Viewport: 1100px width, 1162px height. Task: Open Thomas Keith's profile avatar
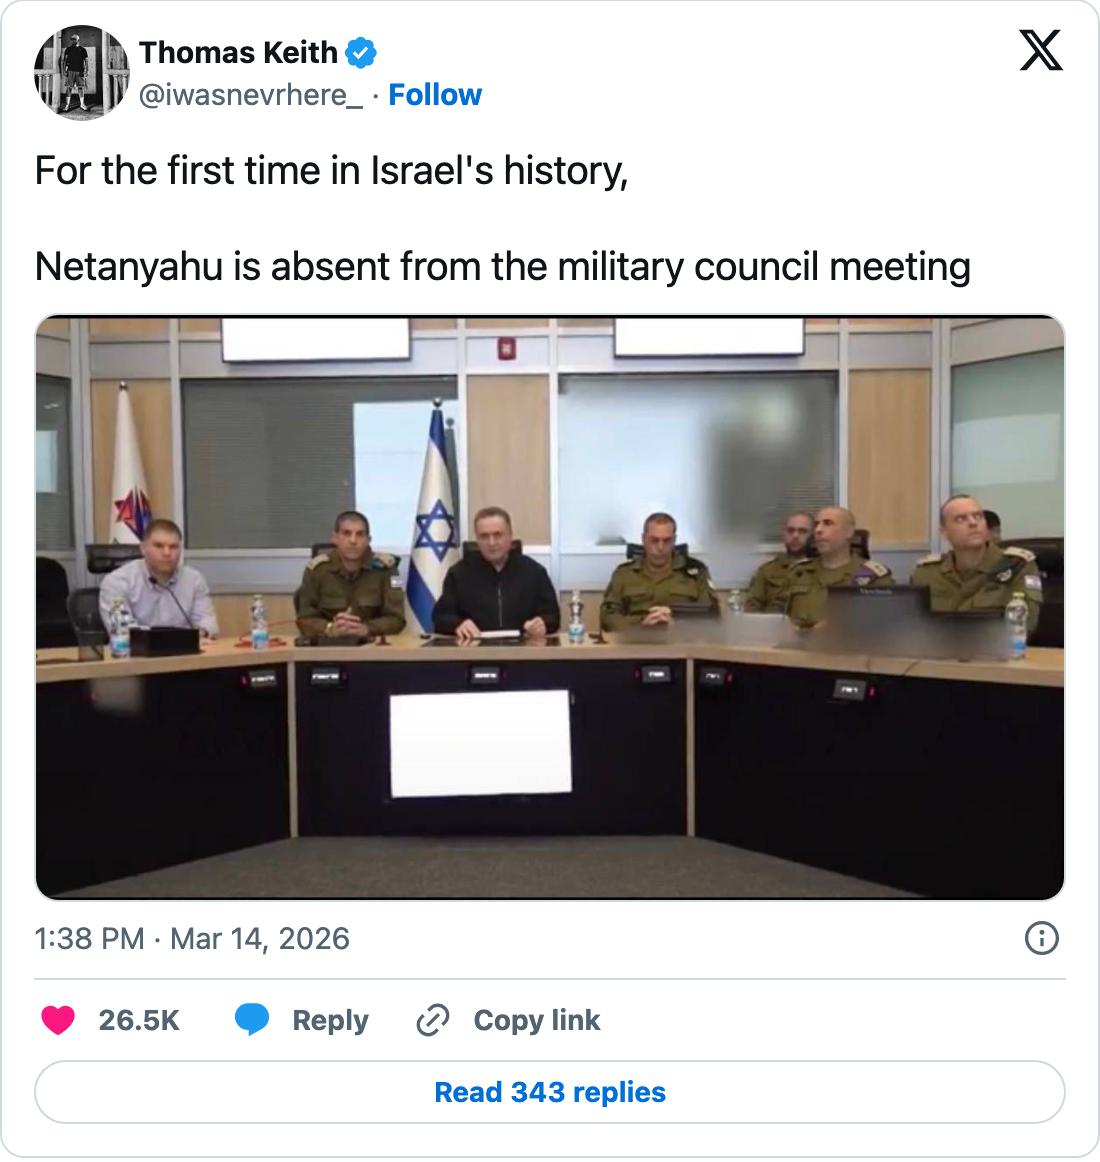(82, 73)
